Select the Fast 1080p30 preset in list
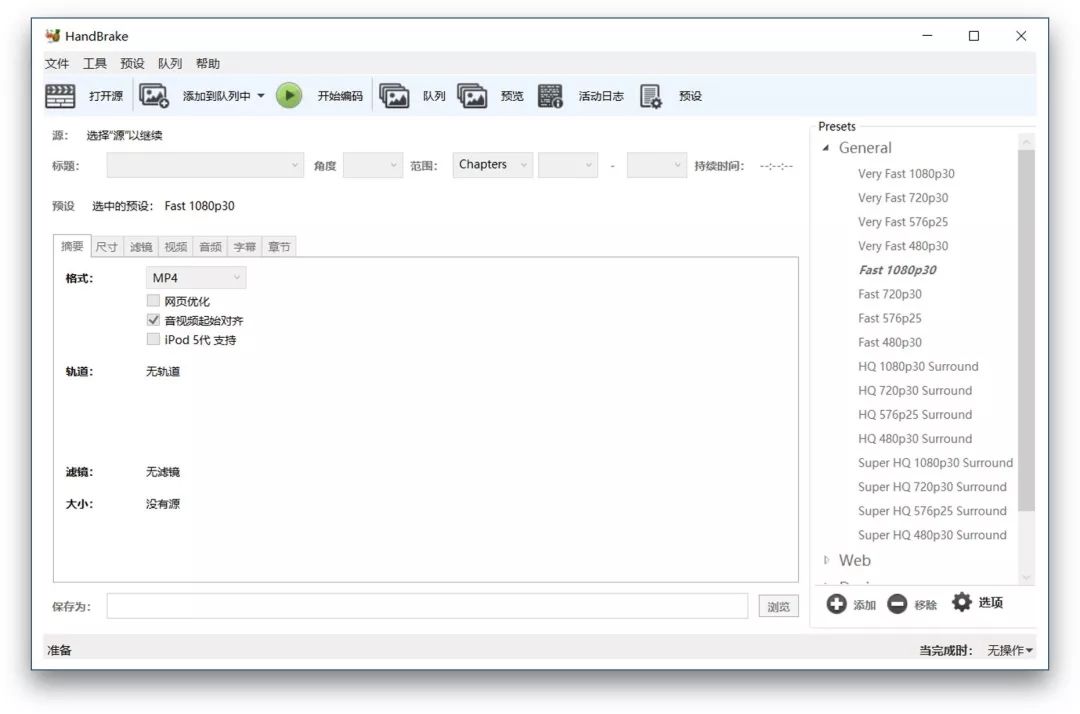1080x714 pixels. point(897,270)
